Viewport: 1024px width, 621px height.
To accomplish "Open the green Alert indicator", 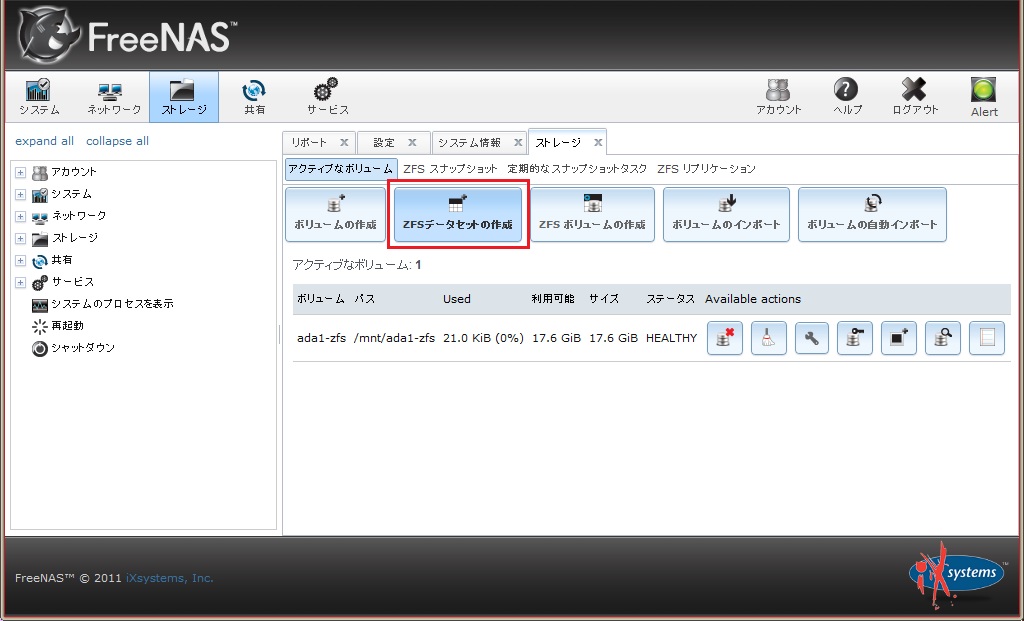I will click(984, 97).
